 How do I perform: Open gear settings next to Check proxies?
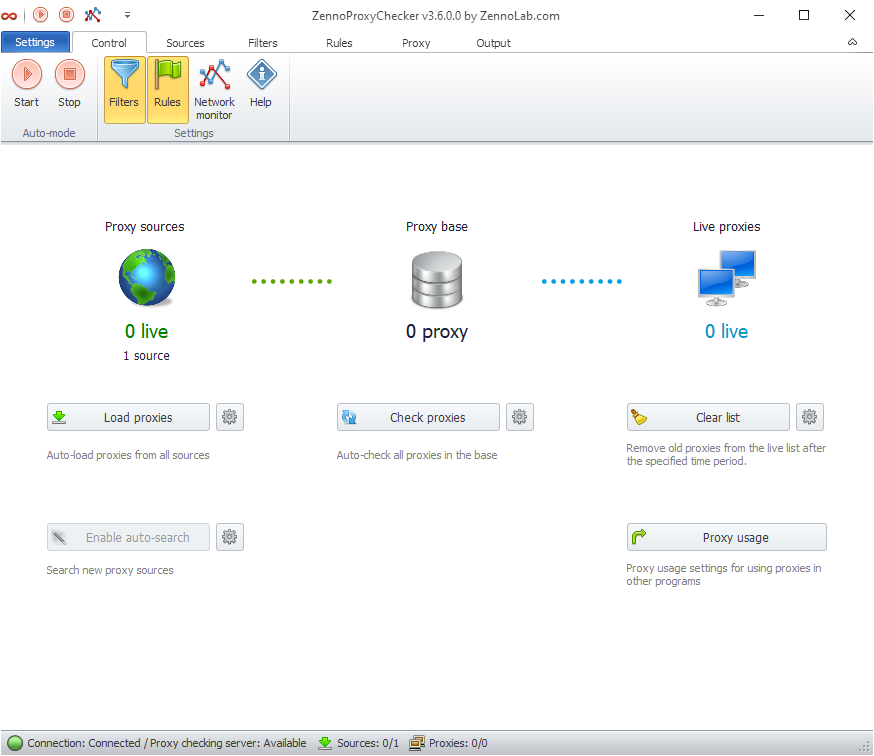[520, 417]
